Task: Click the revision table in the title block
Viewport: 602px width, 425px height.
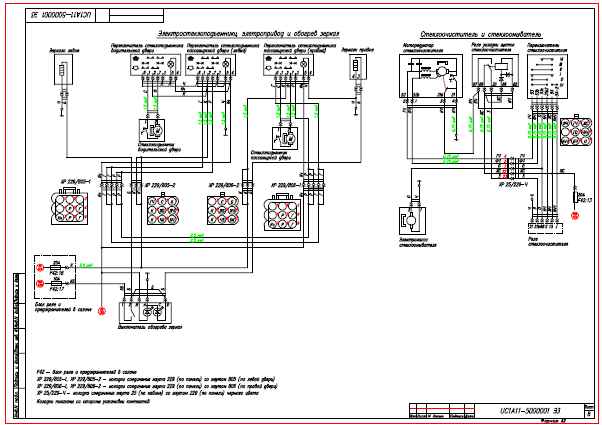Action: pos(442,411)
